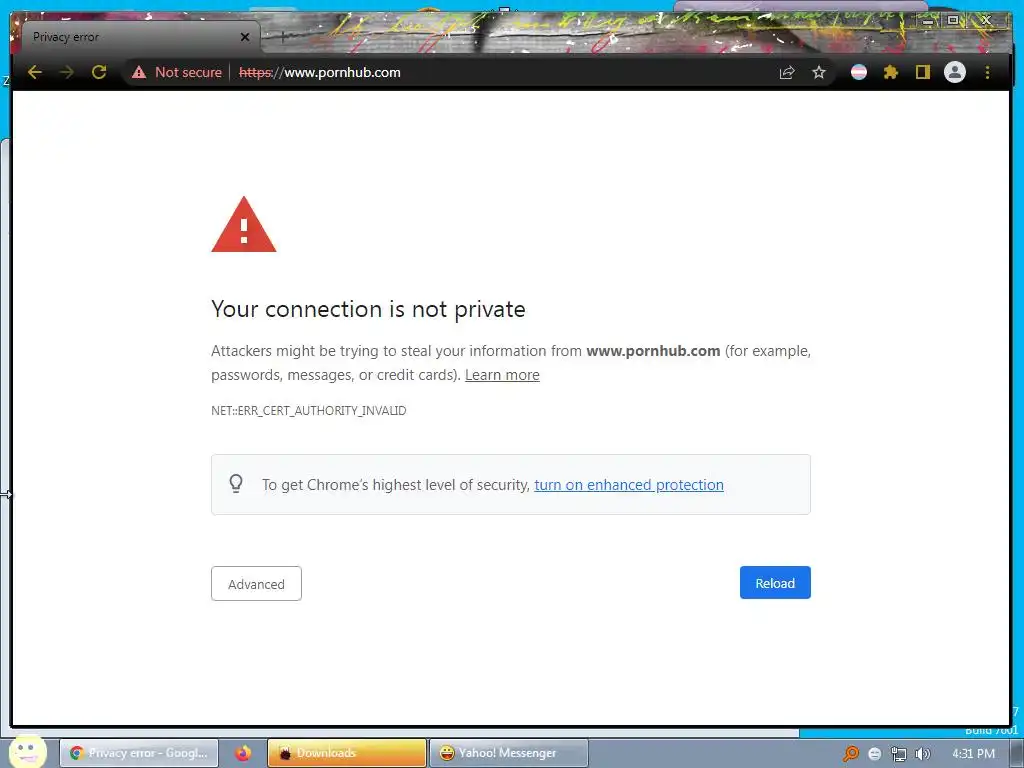This screenshot has width=1024, height=768.
Task: Click the lightbulb tip icon
Action: [236, 484]
